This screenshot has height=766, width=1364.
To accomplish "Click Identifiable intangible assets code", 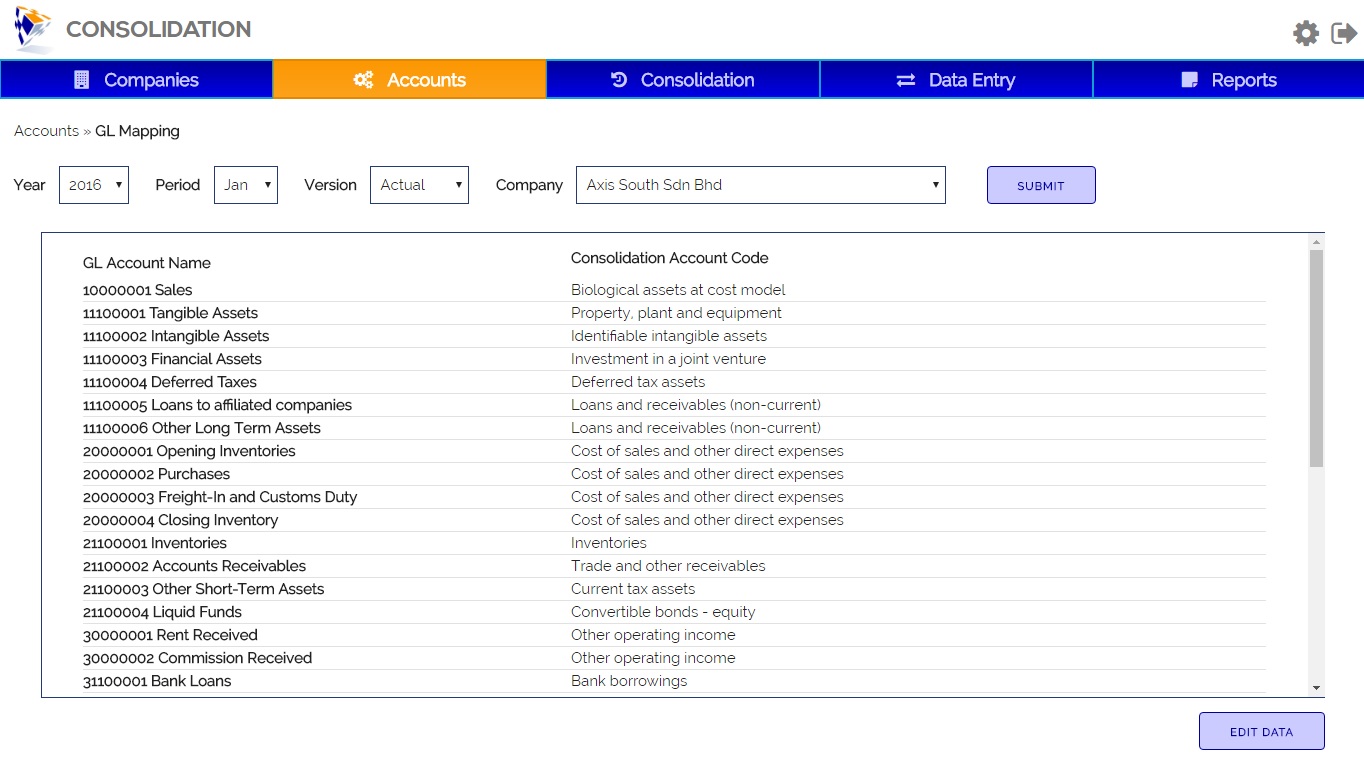I will (669, 336).
